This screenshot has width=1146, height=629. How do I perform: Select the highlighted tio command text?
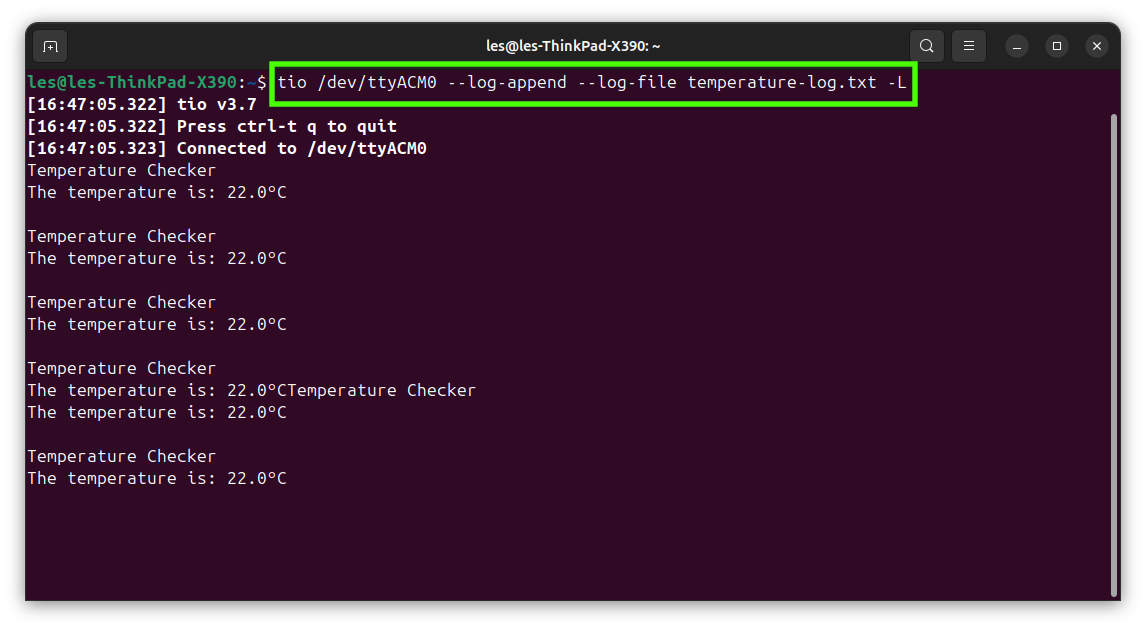595,82
